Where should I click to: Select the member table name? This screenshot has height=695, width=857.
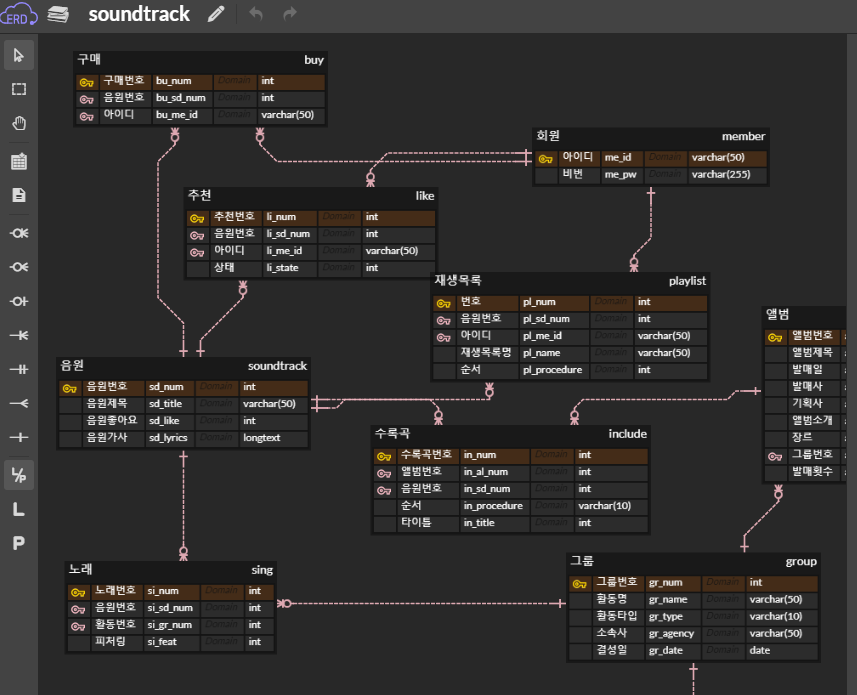pos(743,136)
